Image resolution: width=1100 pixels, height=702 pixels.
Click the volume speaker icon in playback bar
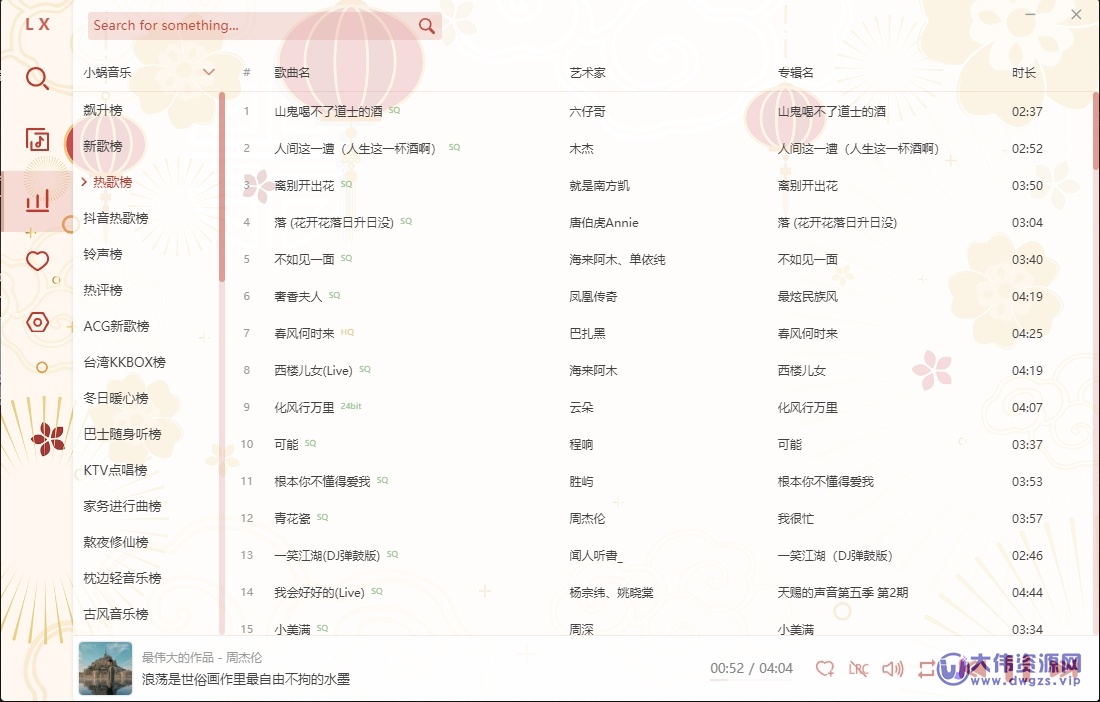[892, 668]
